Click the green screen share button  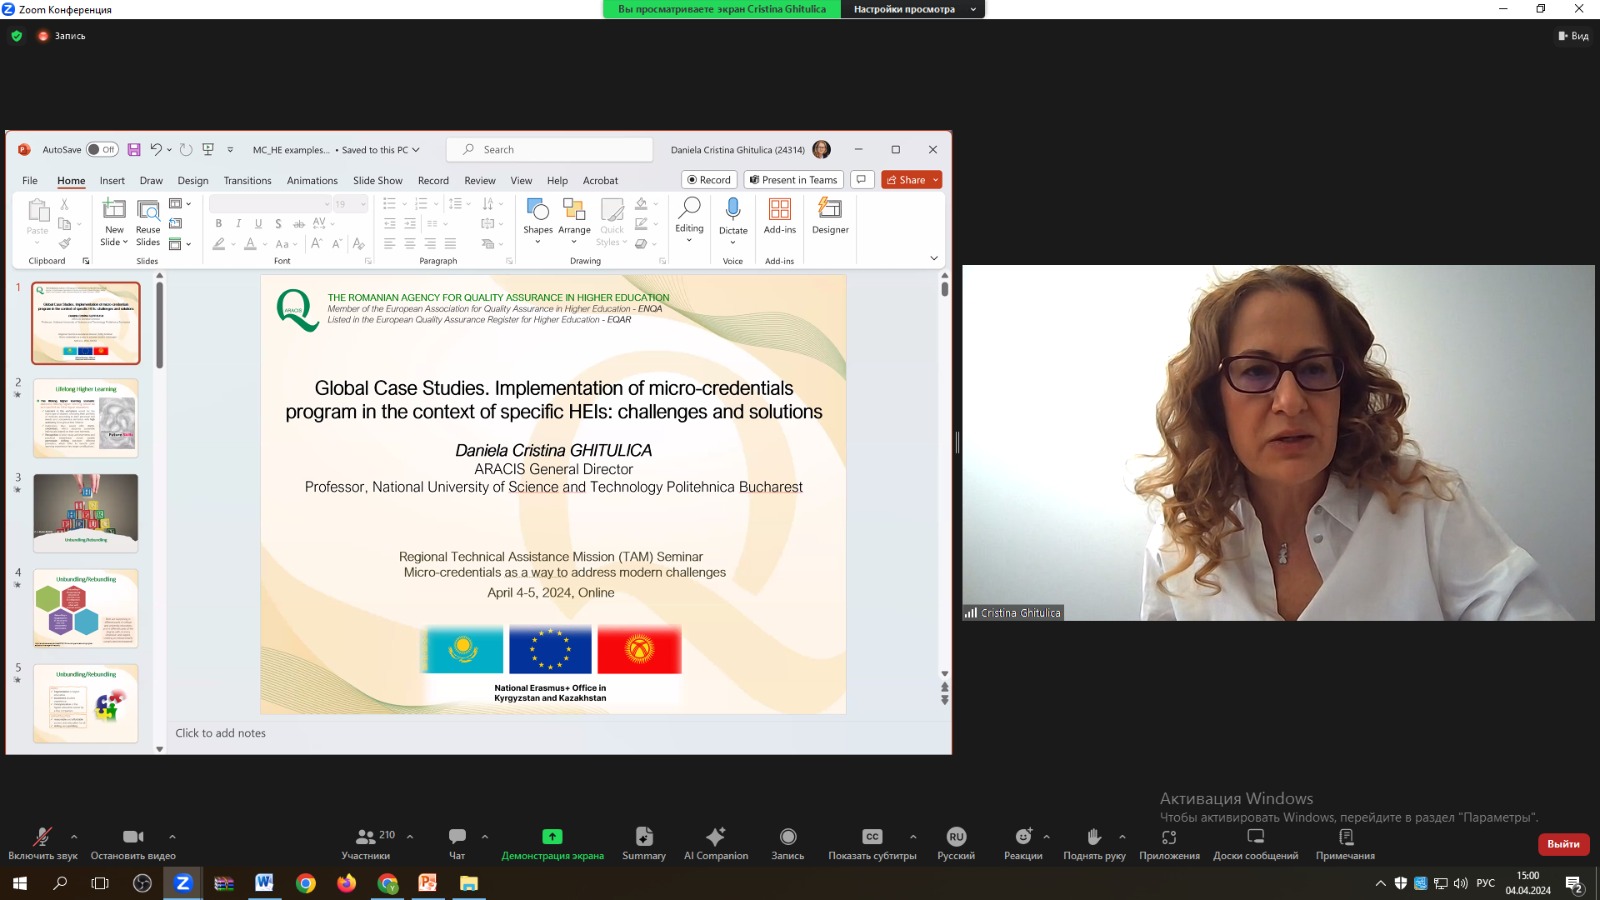click(x=552, y=837)
